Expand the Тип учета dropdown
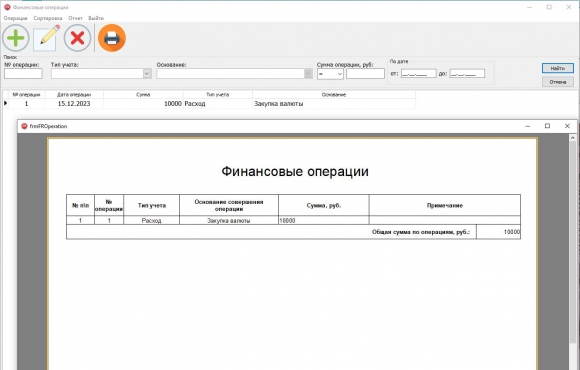 pos(147,74)
